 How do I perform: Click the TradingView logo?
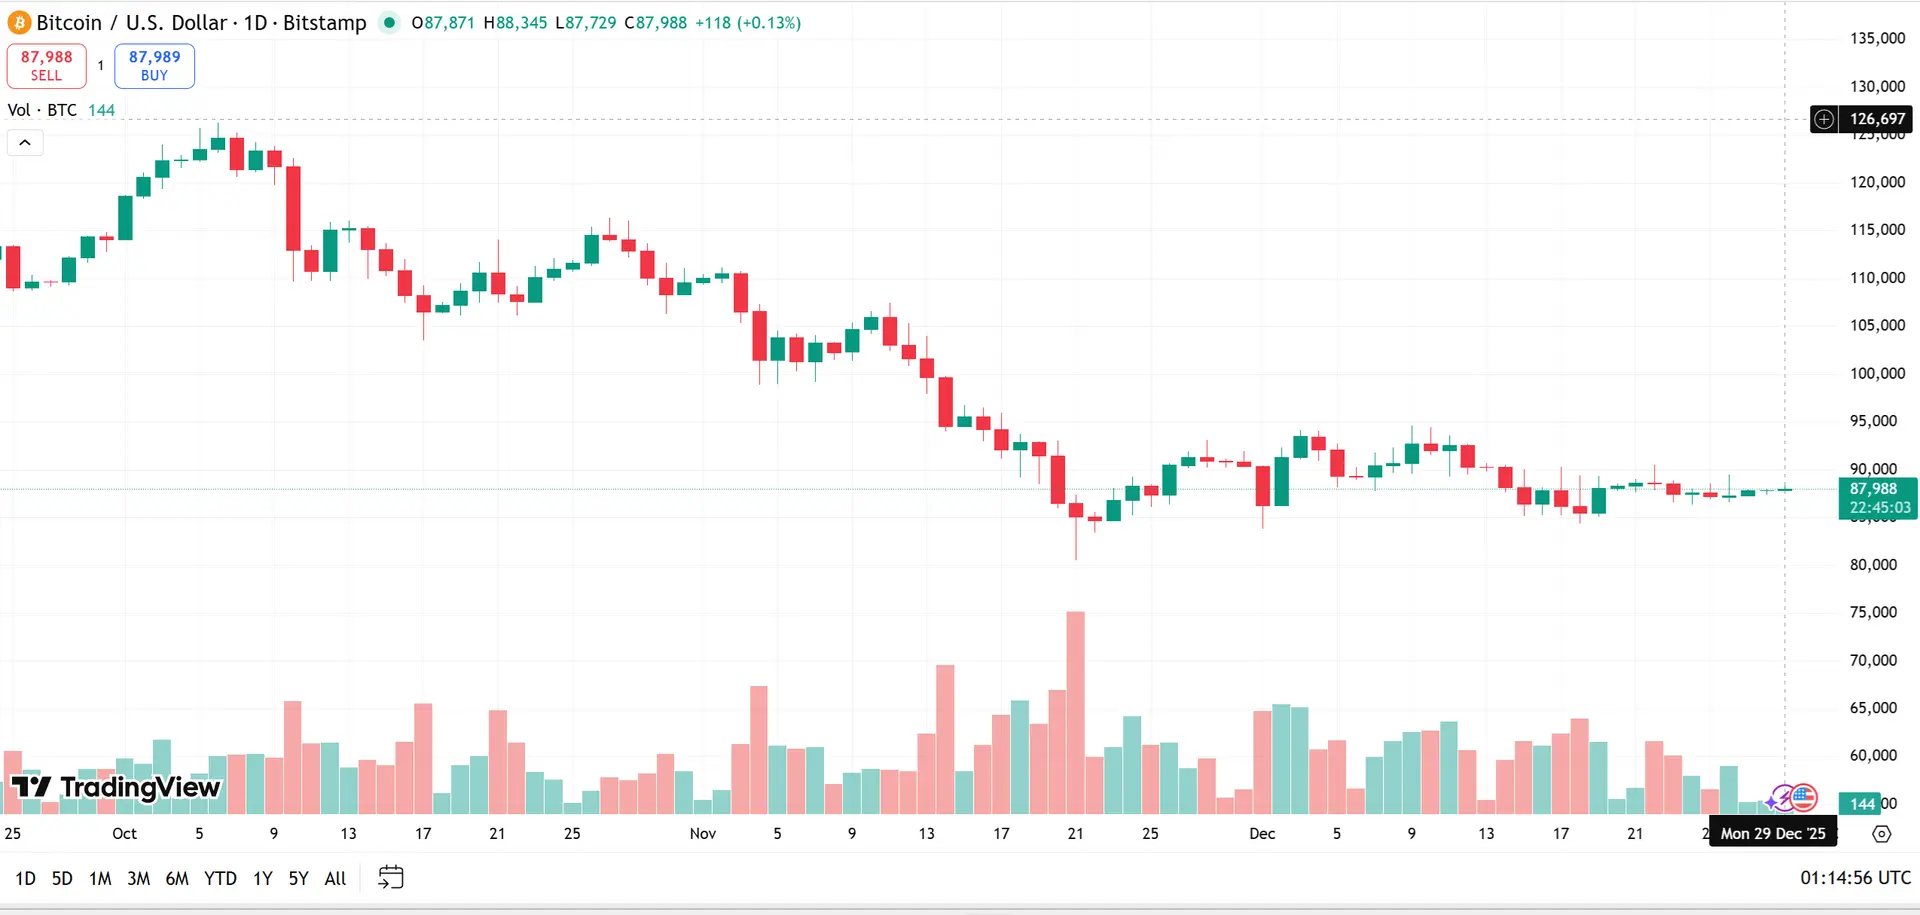[x=115, y=787]
